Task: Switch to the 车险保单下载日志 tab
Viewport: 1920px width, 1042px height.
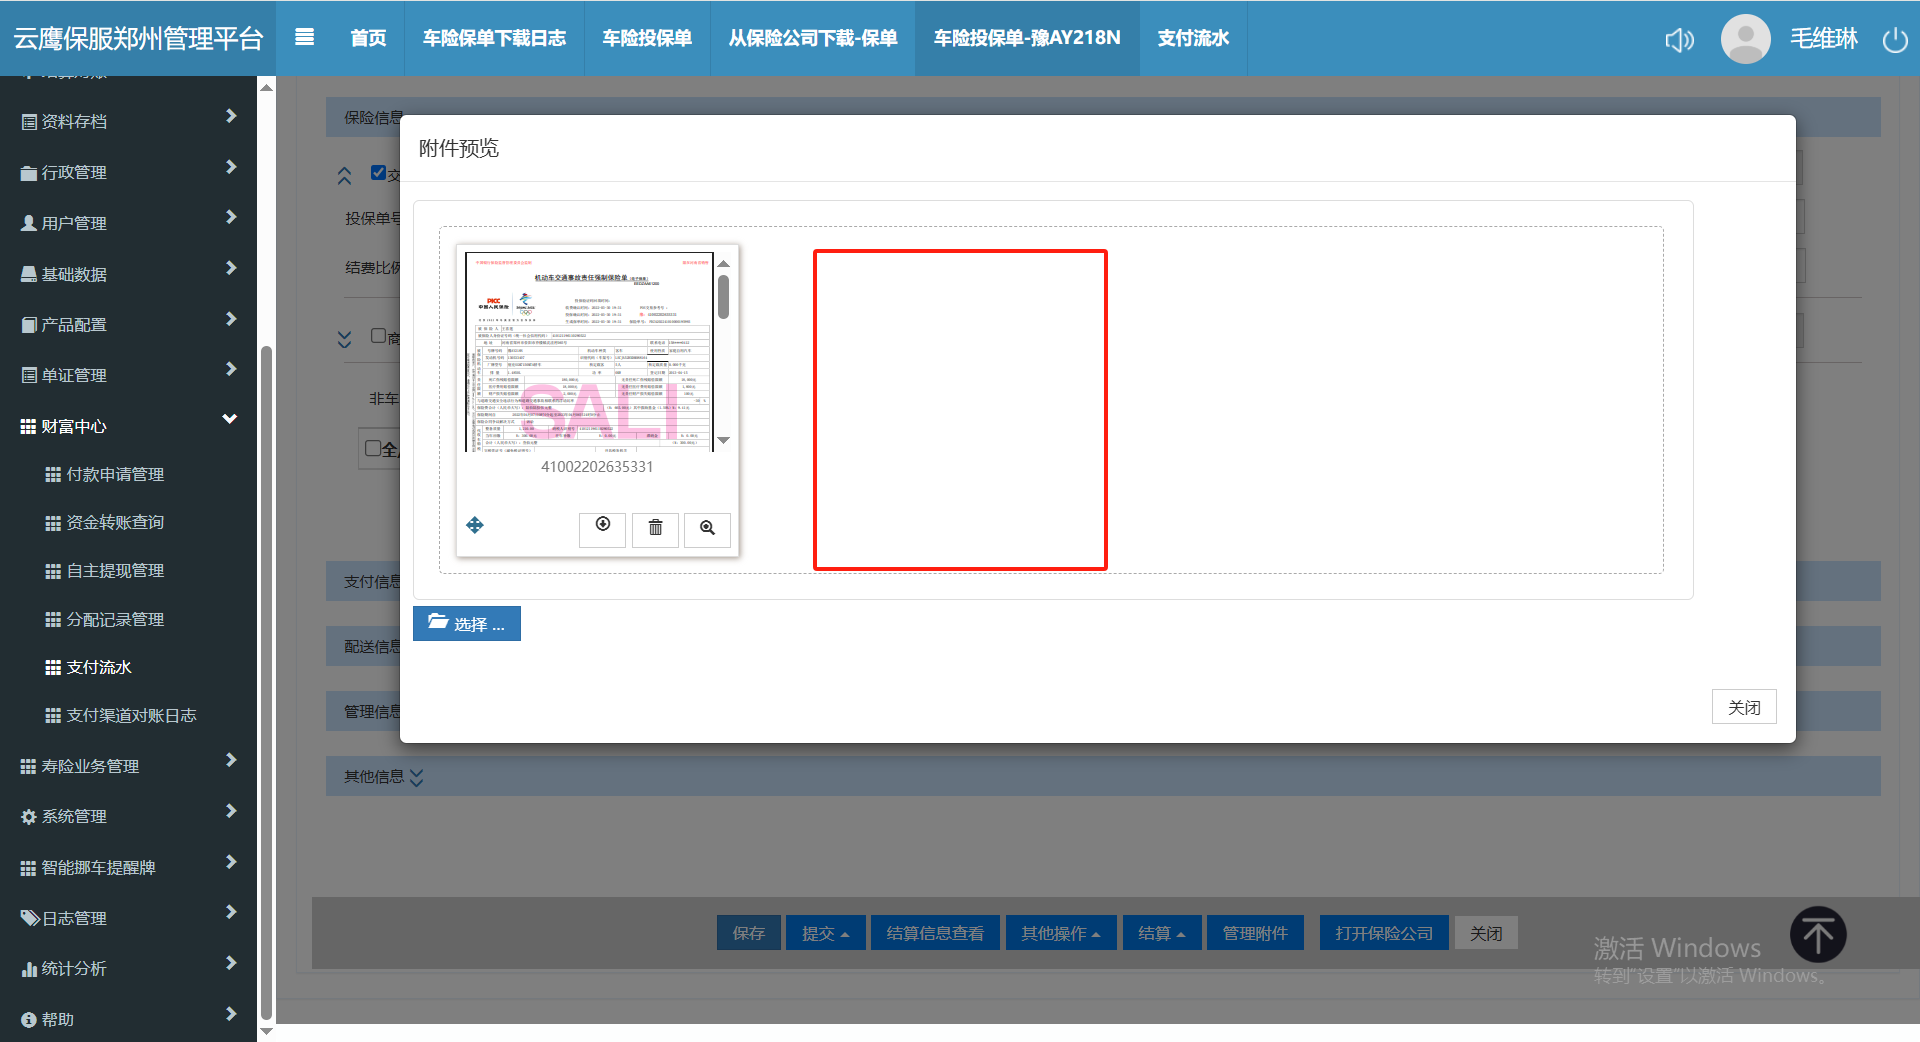Action: coord(494,38)
